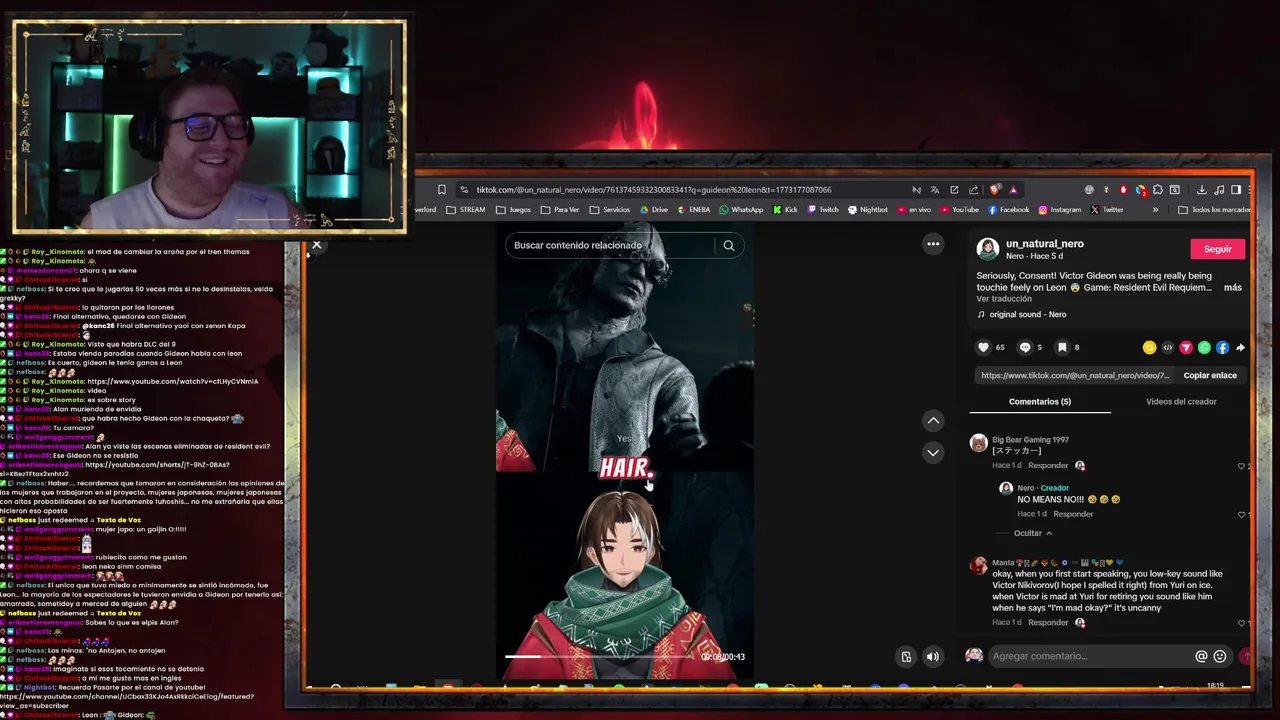The width and height of the screenshot is (1280, 720).
Task: Open Todos los marcadores folder
Action: click(x=1215, y=210)
